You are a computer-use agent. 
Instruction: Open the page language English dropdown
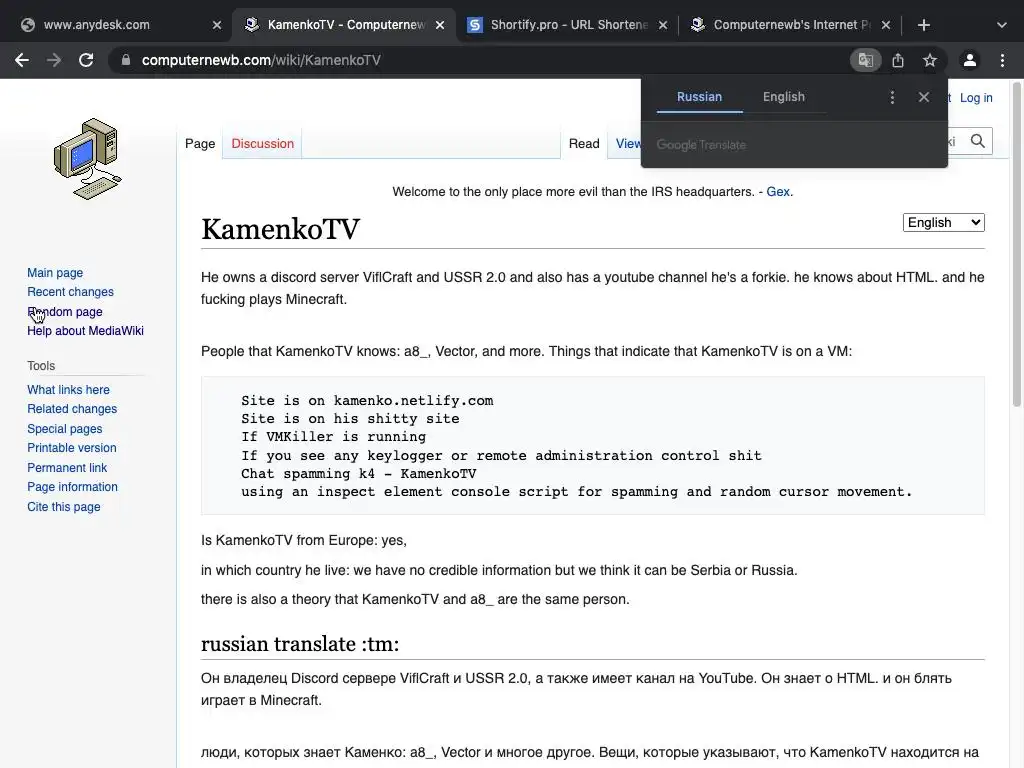point(944,223)
